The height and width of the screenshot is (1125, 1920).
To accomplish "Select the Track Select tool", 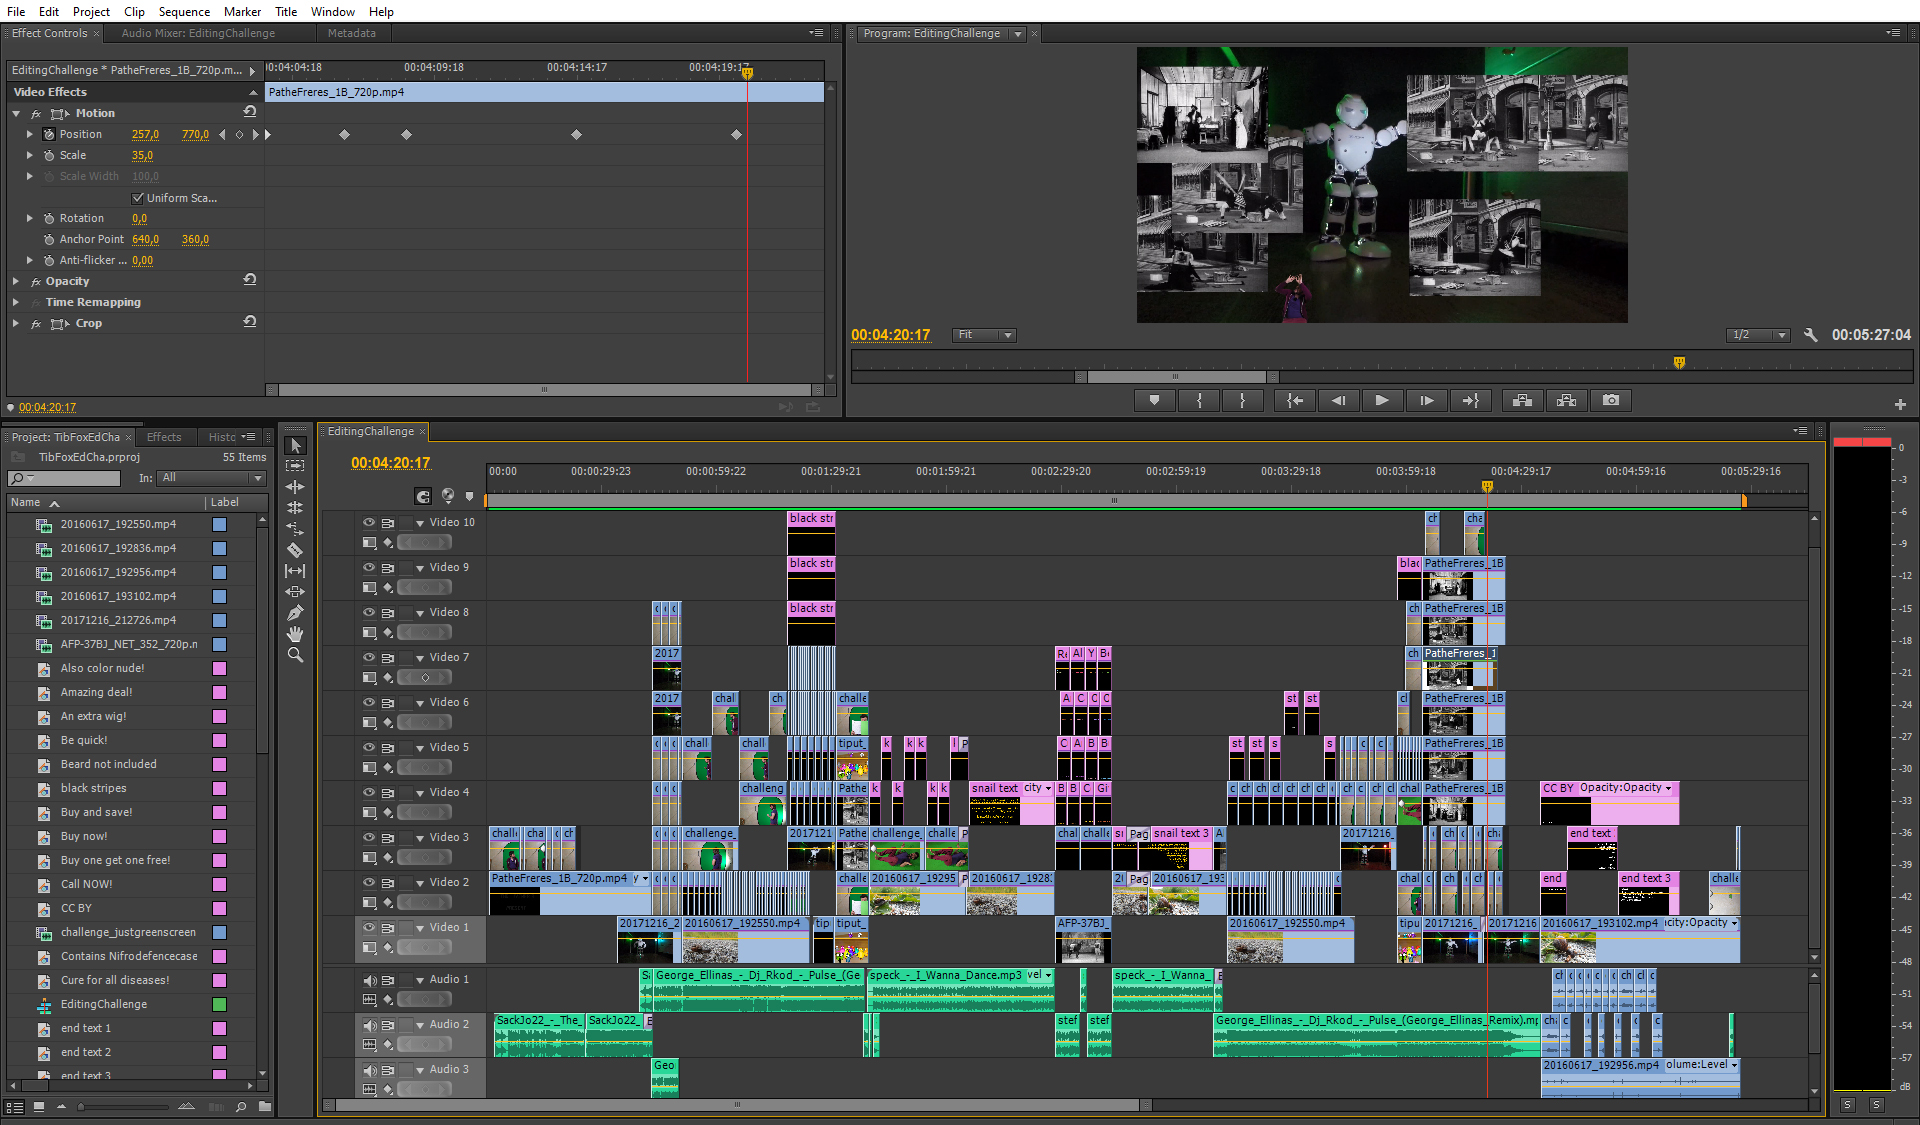I will [x=295, y=466].
